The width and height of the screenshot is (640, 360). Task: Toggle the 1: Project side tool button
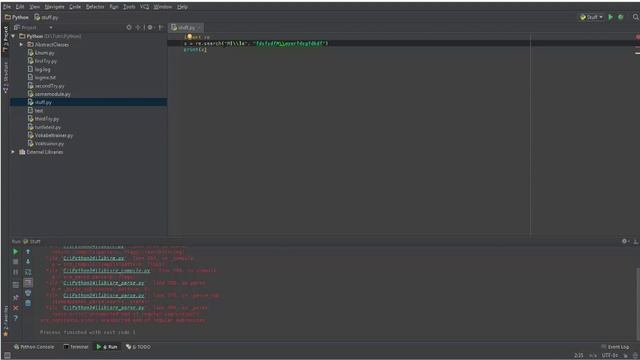click(5, 40)
